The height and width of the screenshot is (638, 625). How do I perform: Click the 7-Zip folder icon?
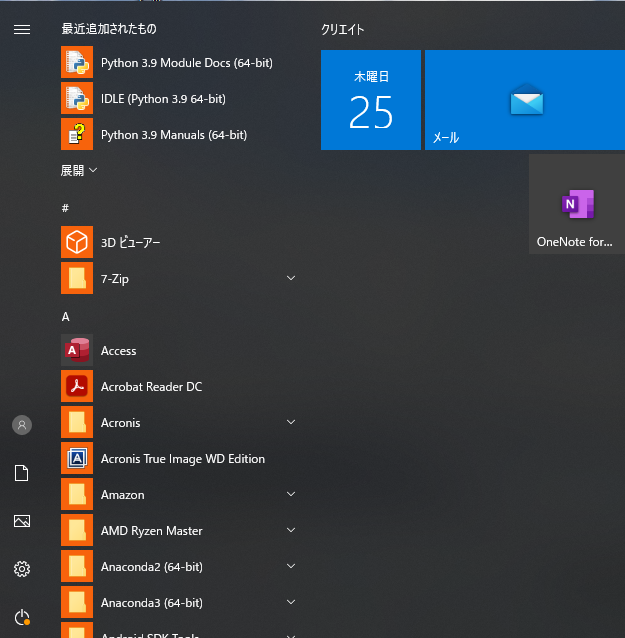coord(77,278)
